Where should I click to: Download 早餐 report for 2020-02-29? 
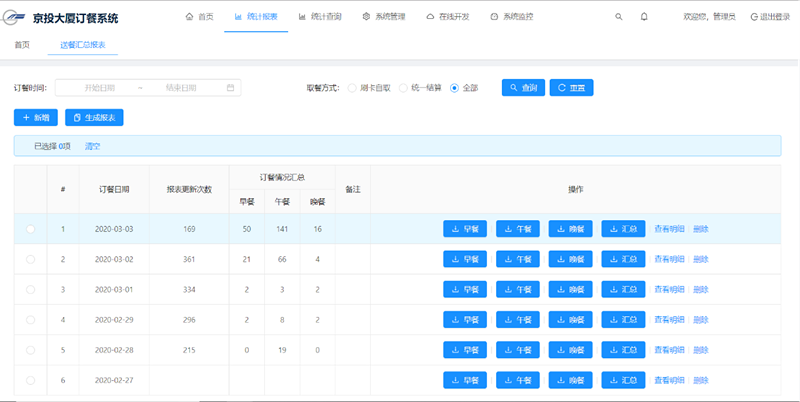click(465, 320)
